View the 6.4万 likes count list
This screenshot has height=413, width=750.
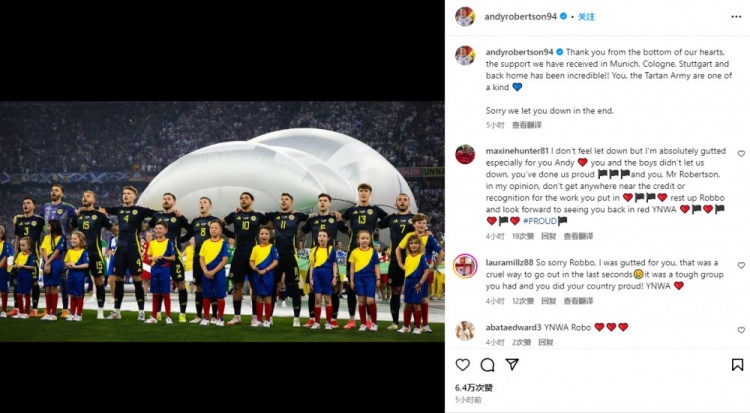[x=474, y=388]
